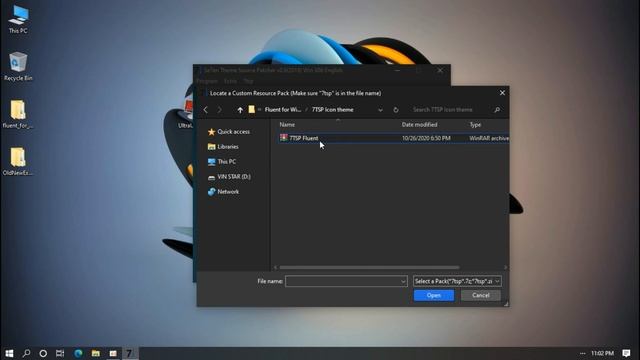Open VIN STAR (D:) drive

pos(229,177)
